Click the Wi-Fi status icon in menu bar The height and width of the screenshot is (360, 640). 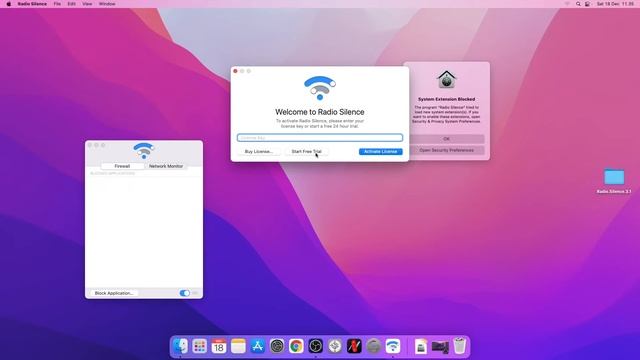[567, 4]
